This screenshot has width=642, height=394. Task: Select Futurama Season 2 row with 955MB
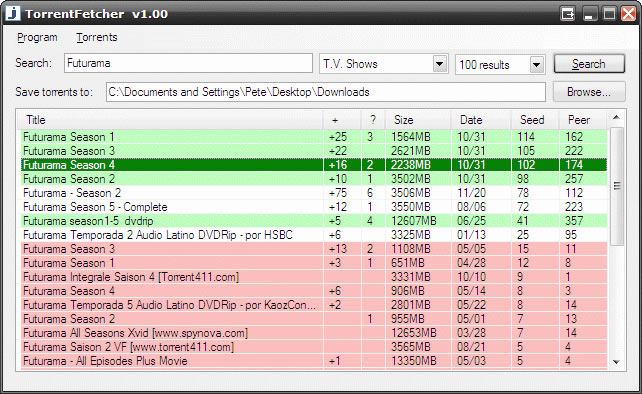coord(314,319)
